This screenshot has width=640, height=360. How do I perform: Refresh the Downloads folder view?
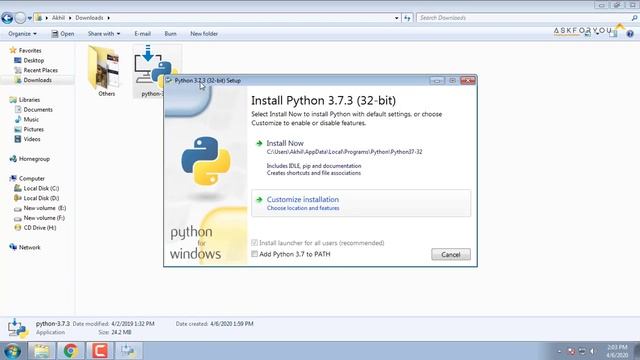[407, 18]
